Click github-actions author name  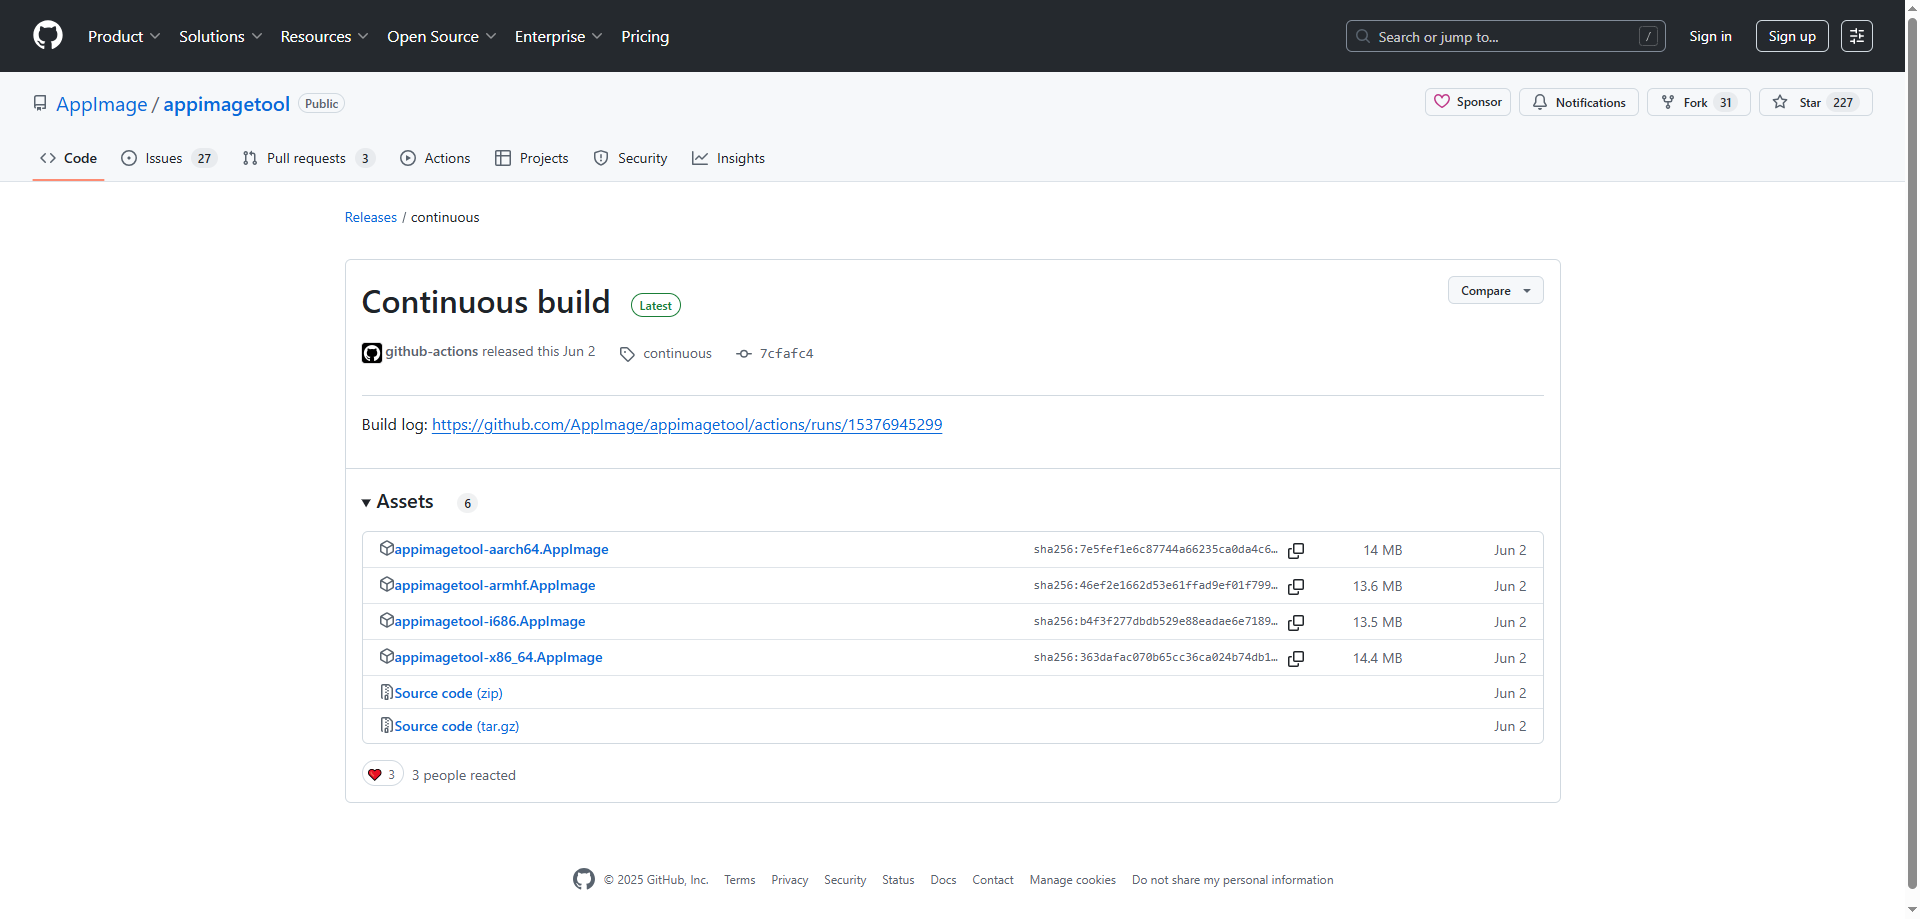coord(432,351)
